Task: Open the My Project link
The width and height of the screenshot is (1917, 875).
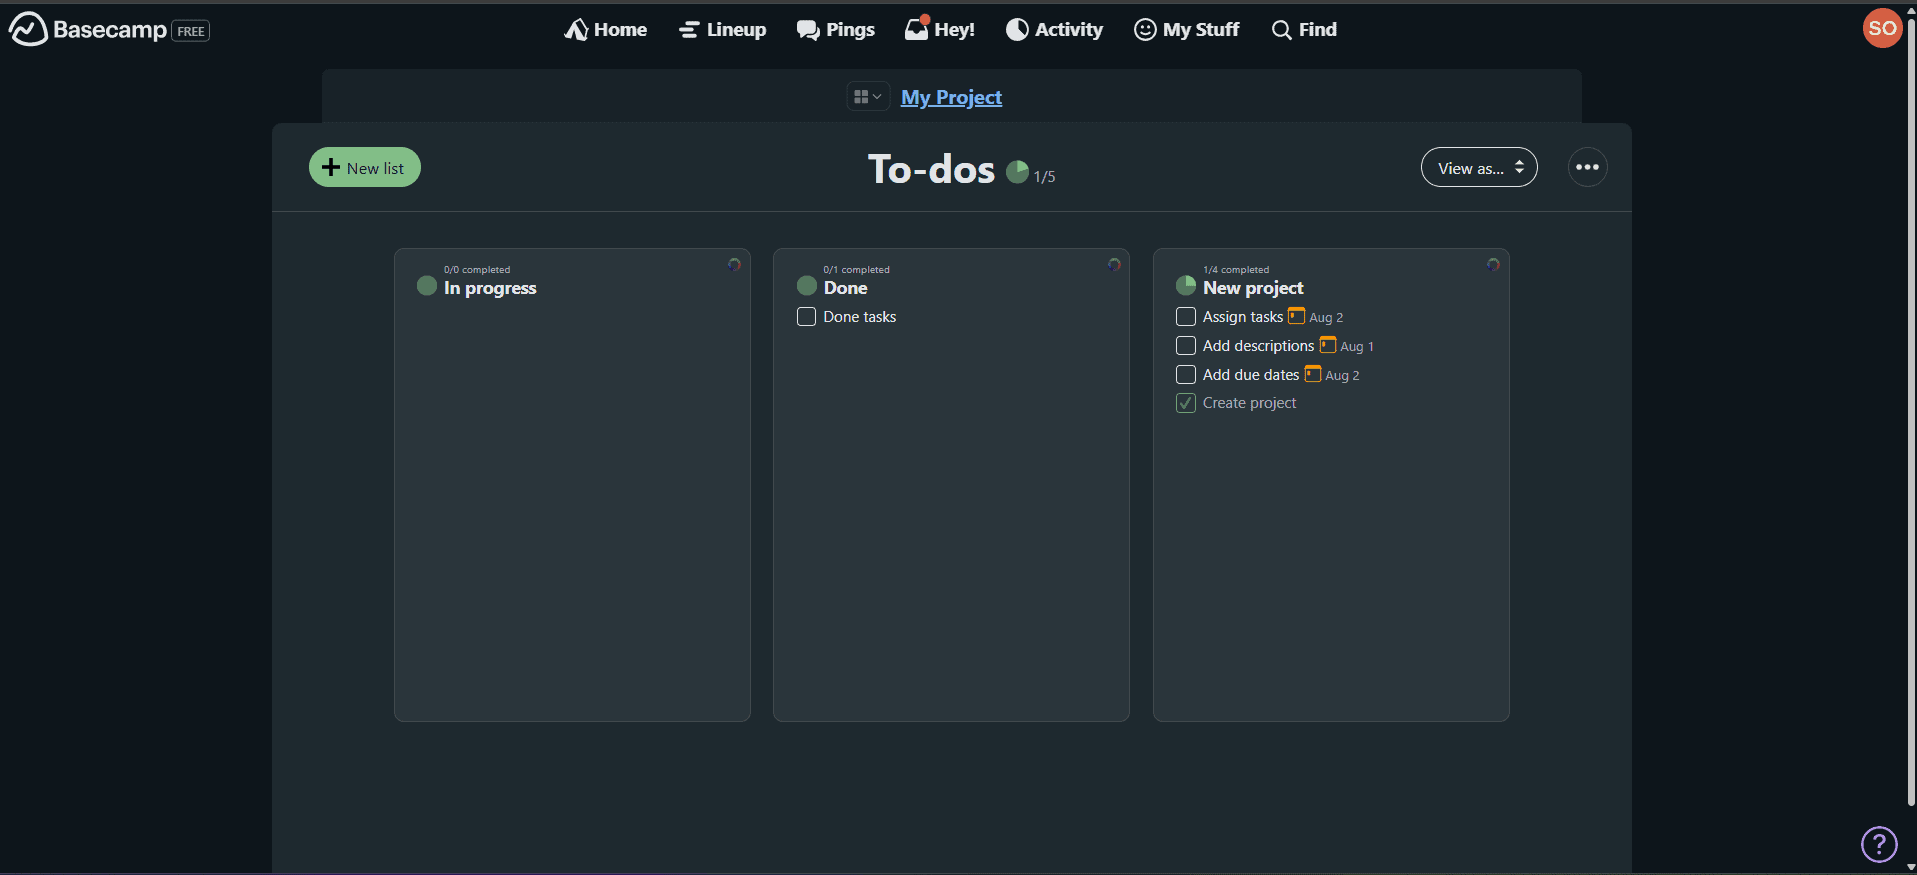Action: tap(951, 97)
